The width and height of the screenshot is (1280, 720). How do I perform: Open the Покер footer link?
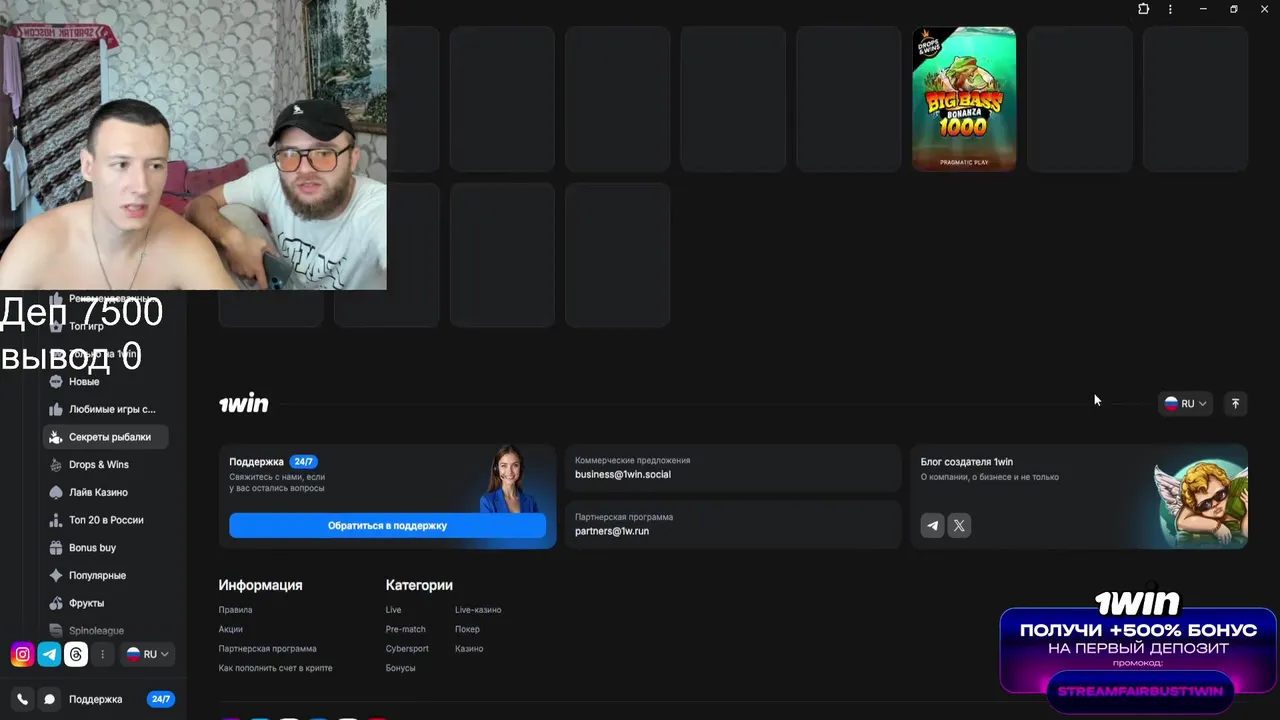[467, 629]
